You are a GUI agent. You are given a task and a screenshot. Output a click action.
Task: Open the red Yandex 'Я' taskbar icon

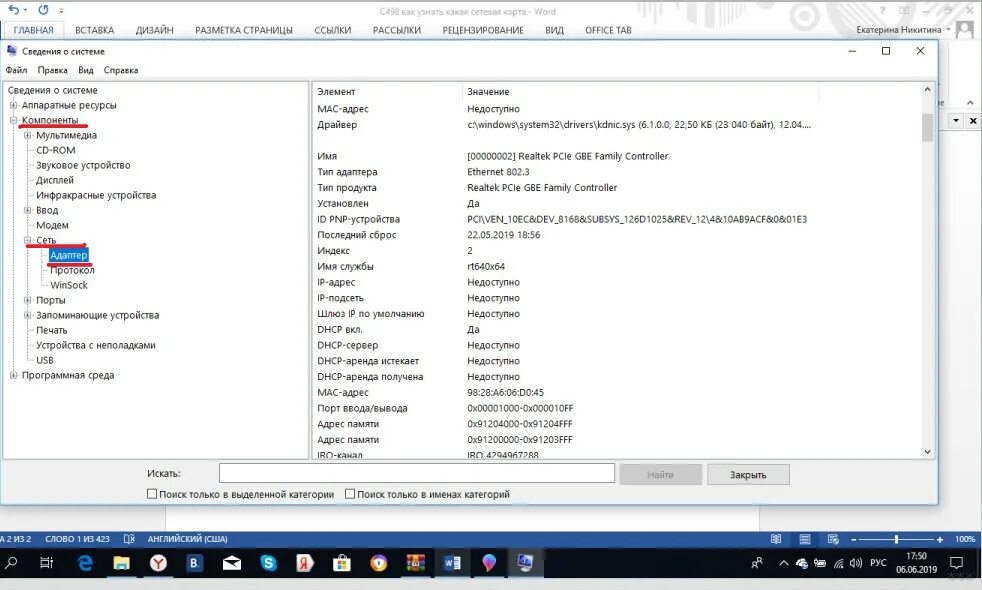(305, 563)
